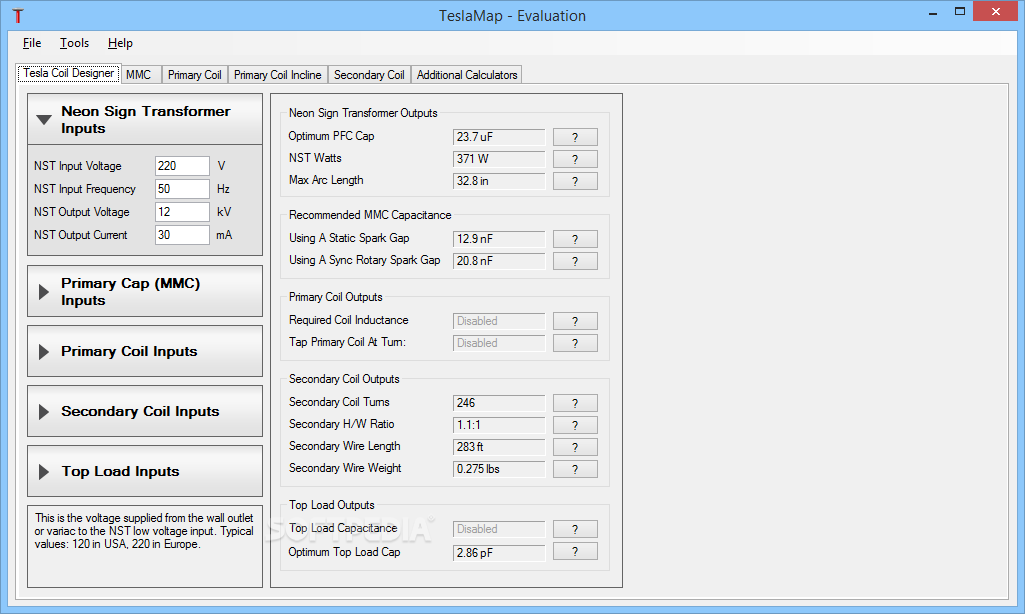Expand the Primary Cap (MMC) Inputs section
1025x614 pixels.
coord(144,292)
